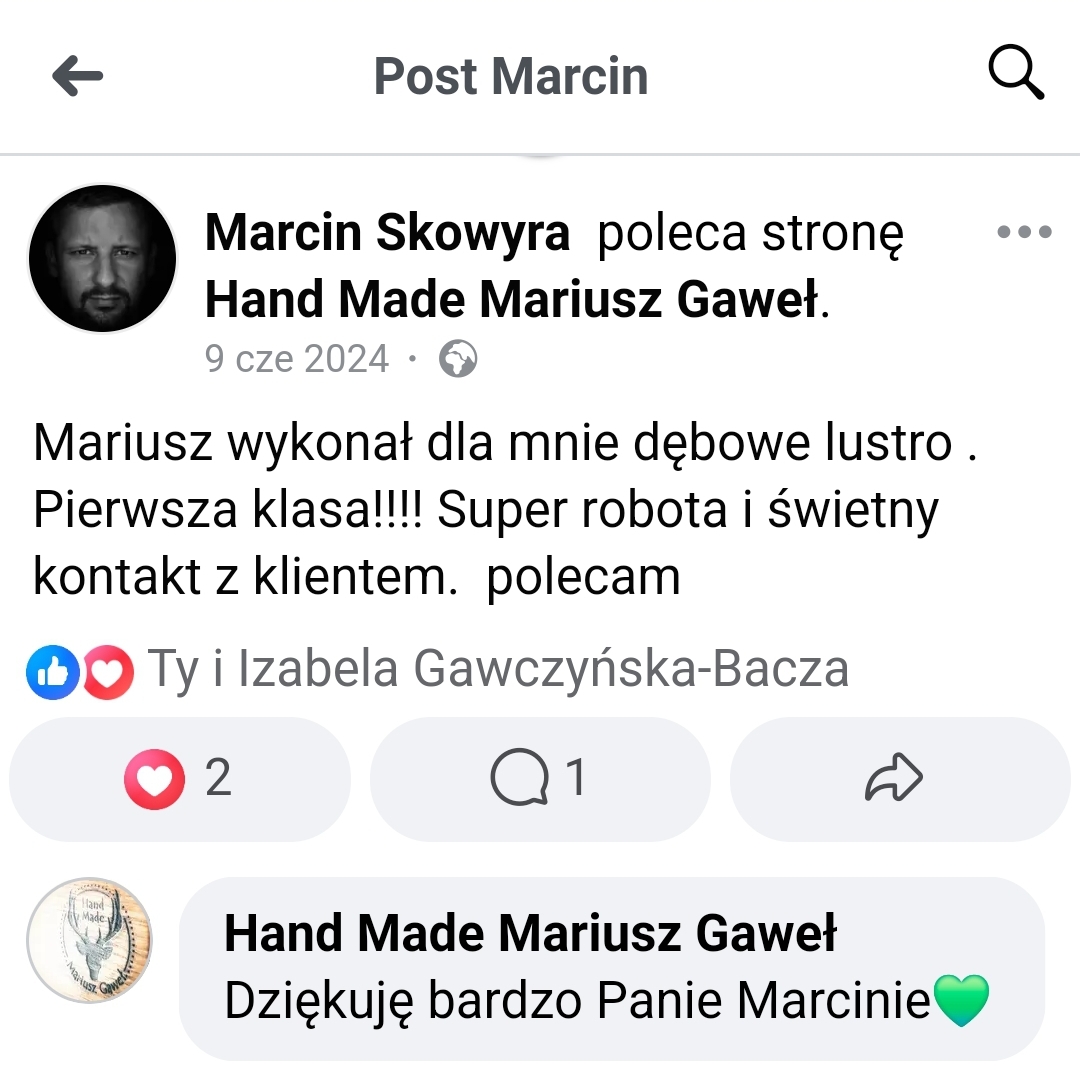This screenshot has width=1080, height=1074.
Task: Click the Post Marcin header title
Action: click(511, 76)
